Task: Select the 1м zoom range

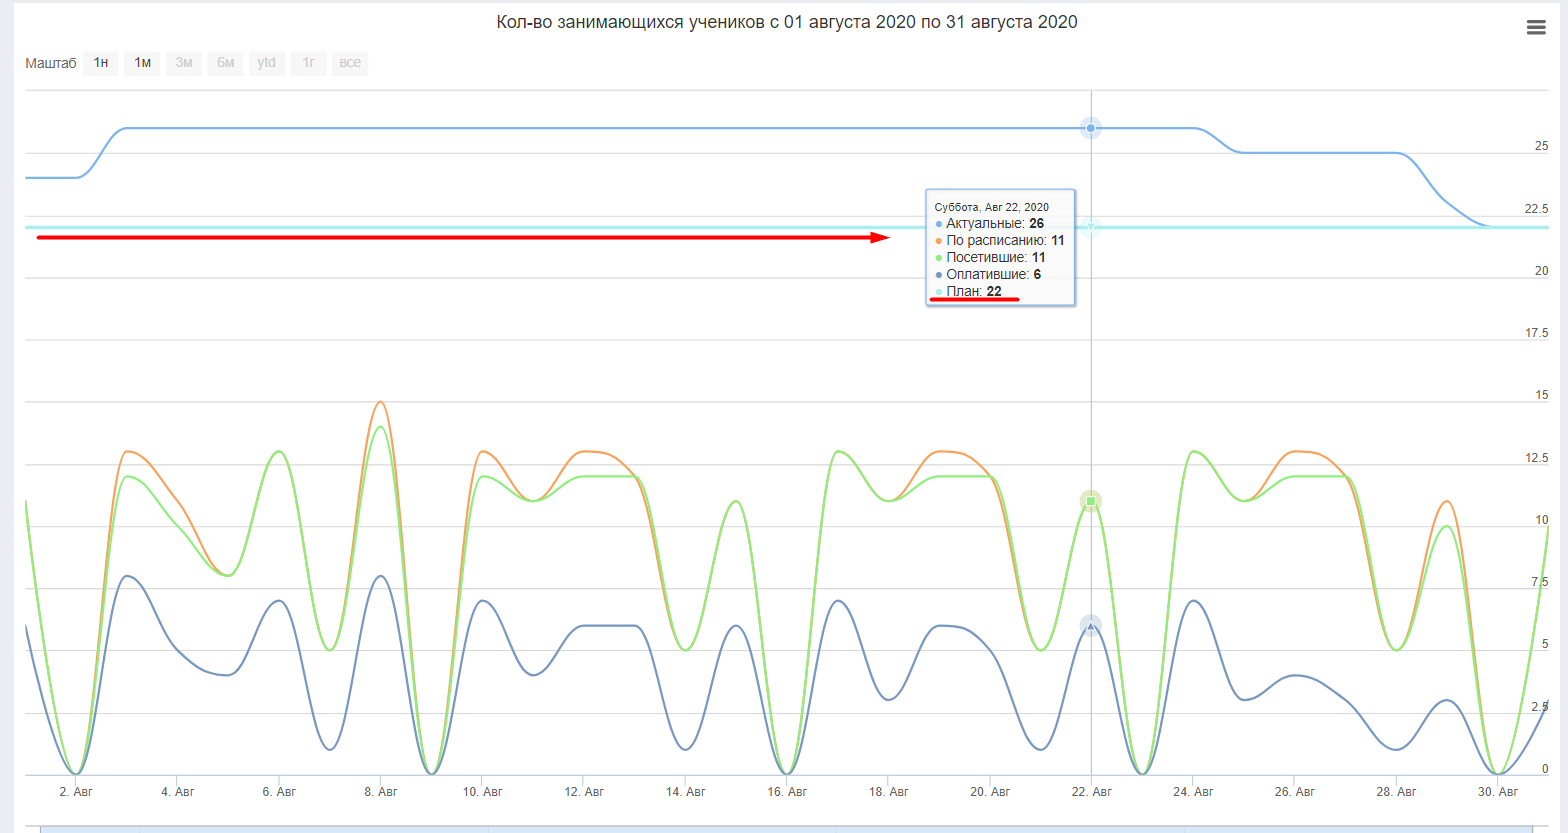Action: [x=142, y=63]
